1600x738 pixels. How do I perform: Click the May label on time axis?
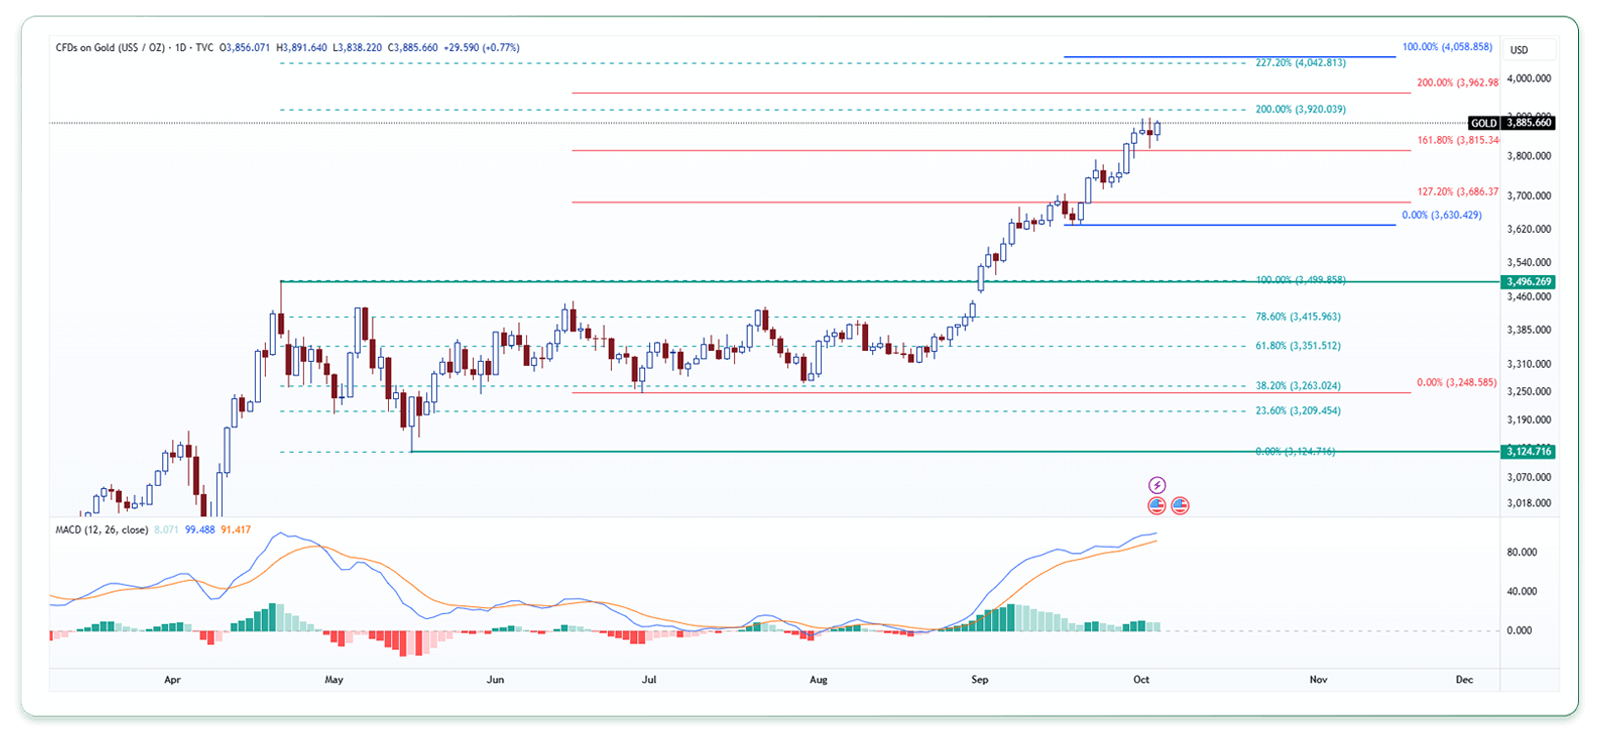point(334,680)
